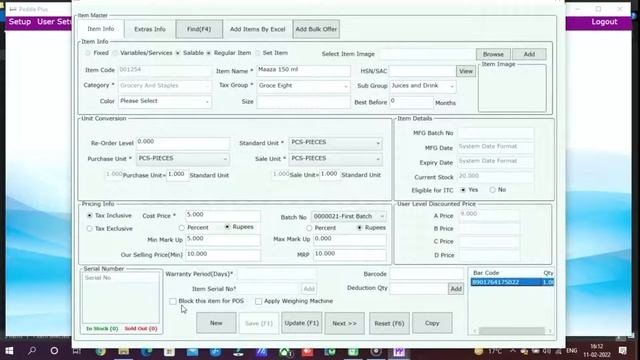The image size is (640, 360).
Task: Click the Barcode input field
Action: [426, 274]
